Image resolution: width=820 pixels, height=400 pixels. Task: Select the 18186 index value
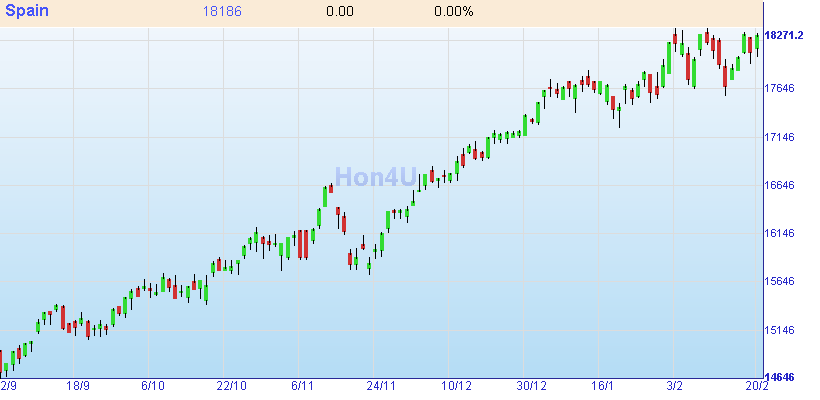point(224,12)
